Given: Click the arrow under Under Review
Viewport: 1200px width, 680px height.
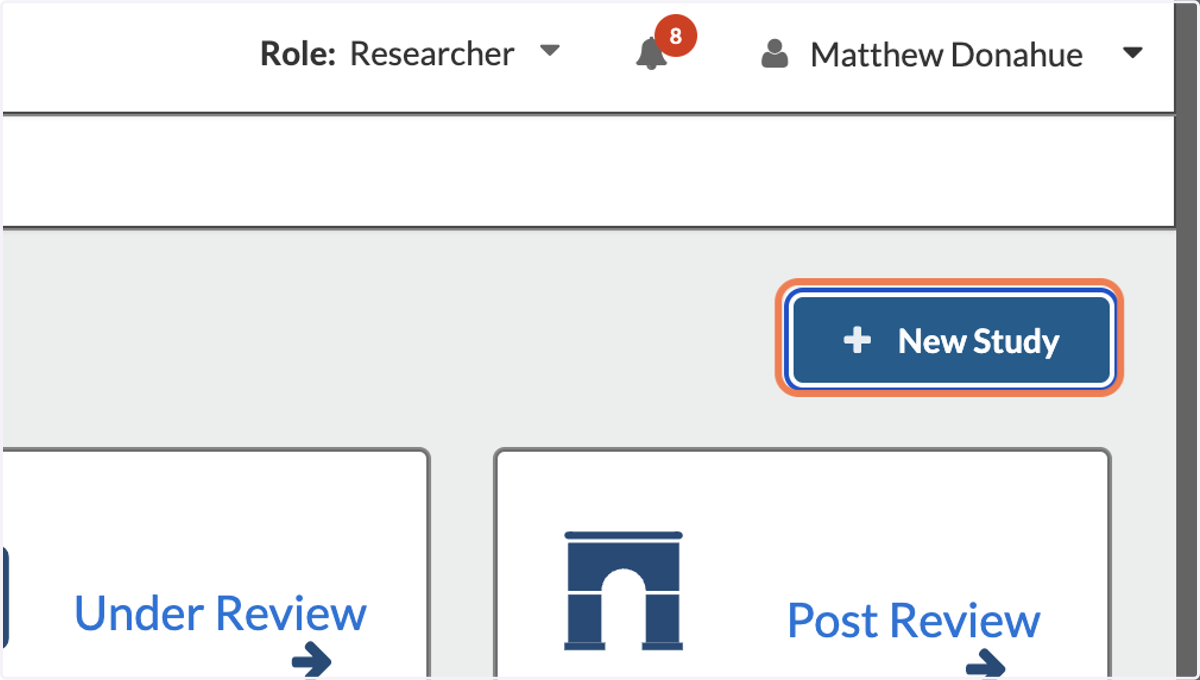Looking at the screenshot, I should 312,660.
